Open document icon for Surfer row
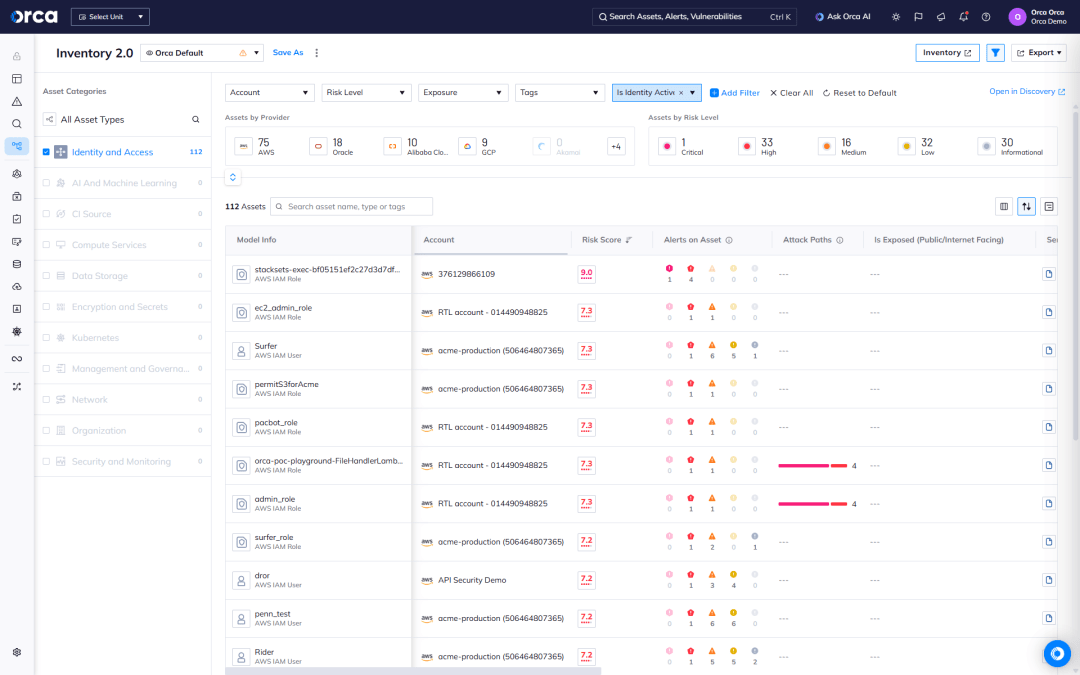The height and width of the screenshot is (675, 1080). 1048,351
